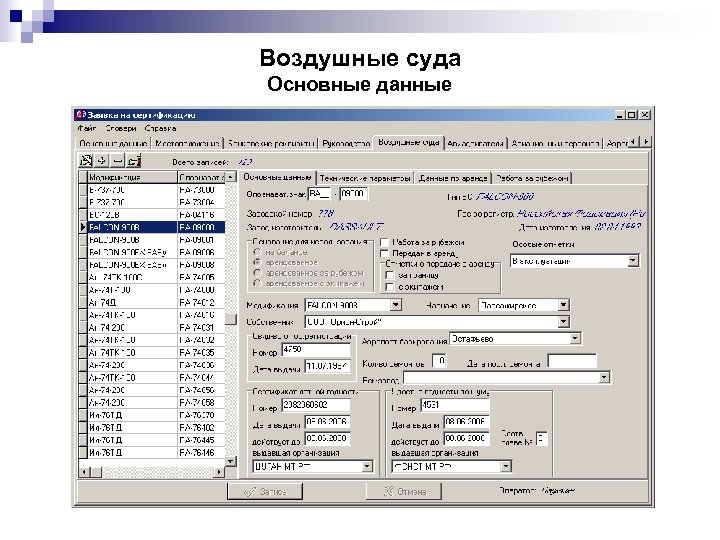Select radio 'арендованное с экипажем'
Screen dimensions: 720x540
[x=258, y=284]
